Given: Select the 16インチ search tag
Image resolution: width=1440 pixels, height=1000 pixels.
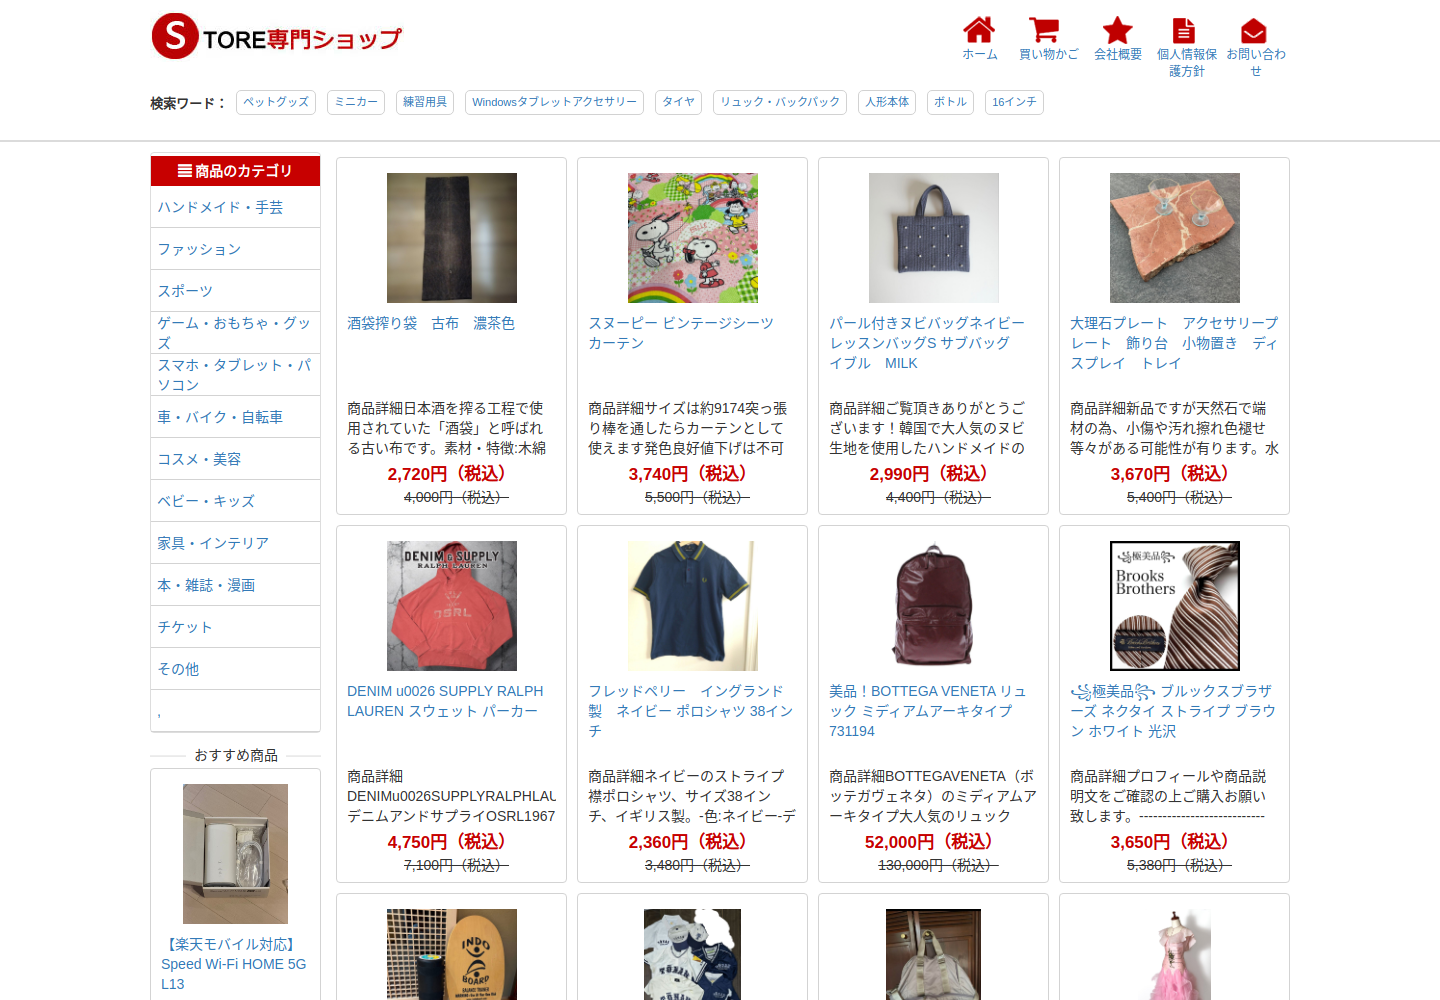Looking at the screenshot, I should click(x=1014, y=102).
